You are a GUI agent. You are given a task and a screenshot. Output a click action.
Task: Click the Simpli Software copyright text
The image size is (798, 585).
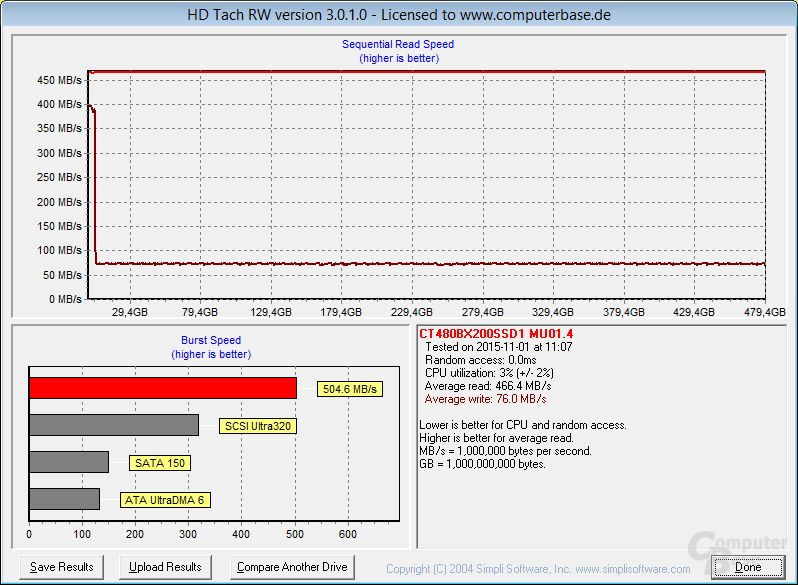point(538,569)
